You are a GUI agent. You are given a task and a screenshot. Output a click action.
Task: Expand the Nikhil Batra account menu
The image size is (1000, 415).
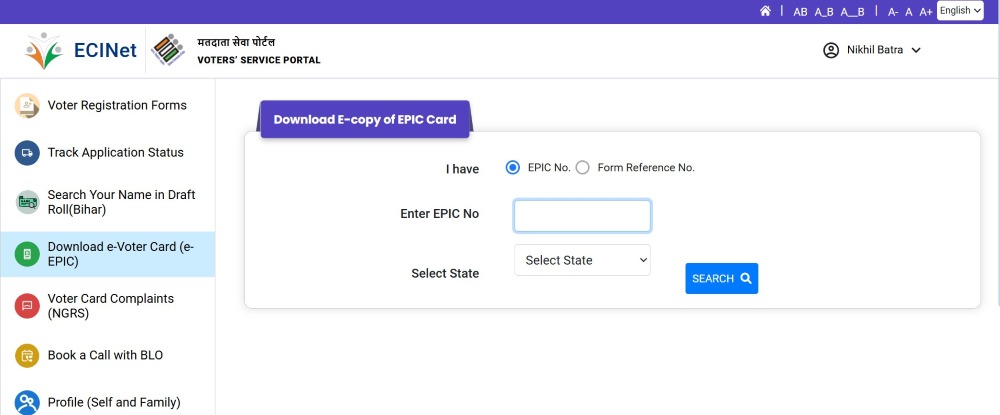click(x=871, y=50)
